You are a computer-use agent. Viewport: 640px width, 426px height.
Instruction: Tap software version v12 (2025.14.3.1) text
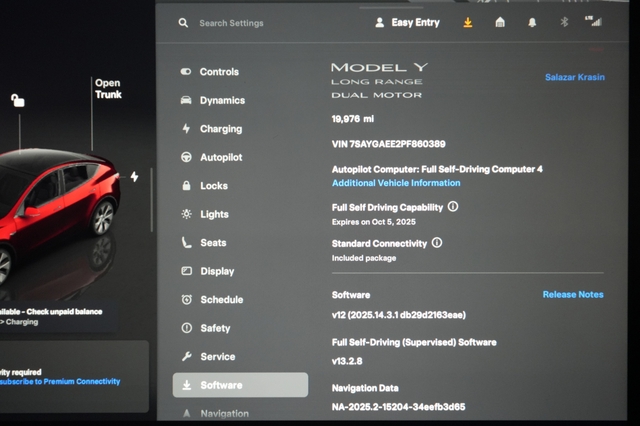click(399, 315)
